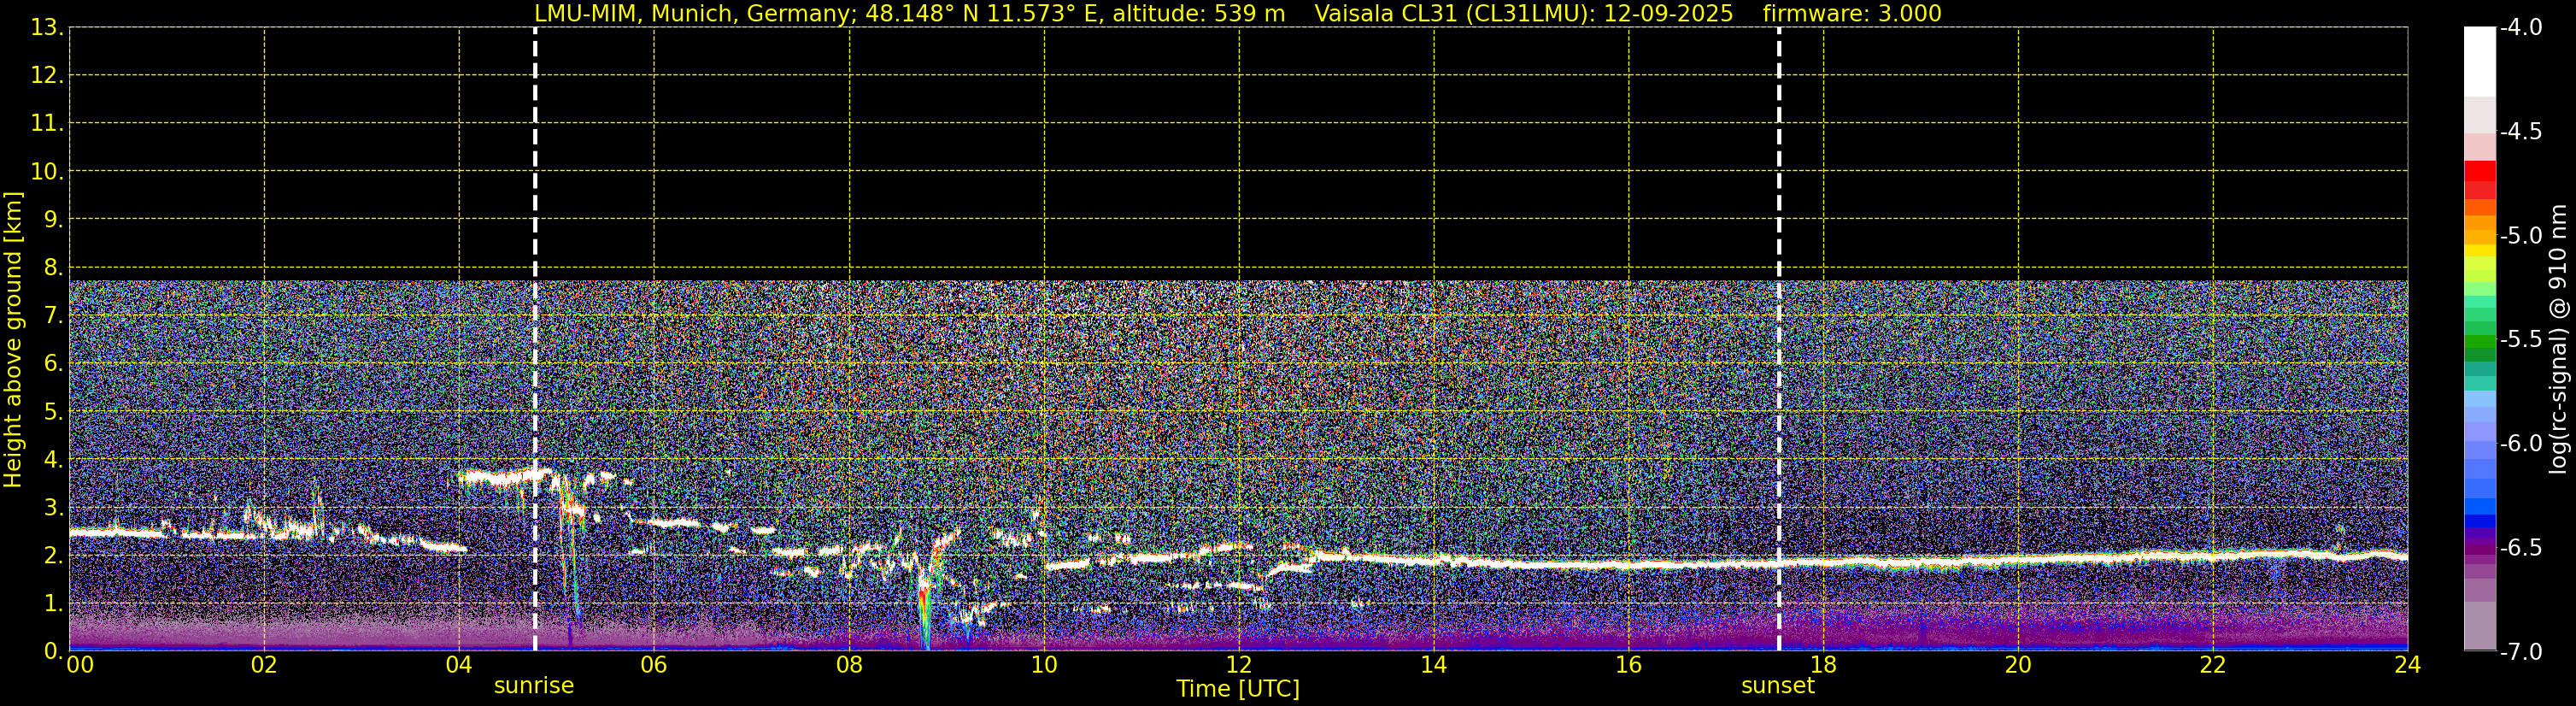Viewport: 2576px width, 706px height.
Task: Click the Time [UTC] axis title
Action: [x=1238, y=689]
